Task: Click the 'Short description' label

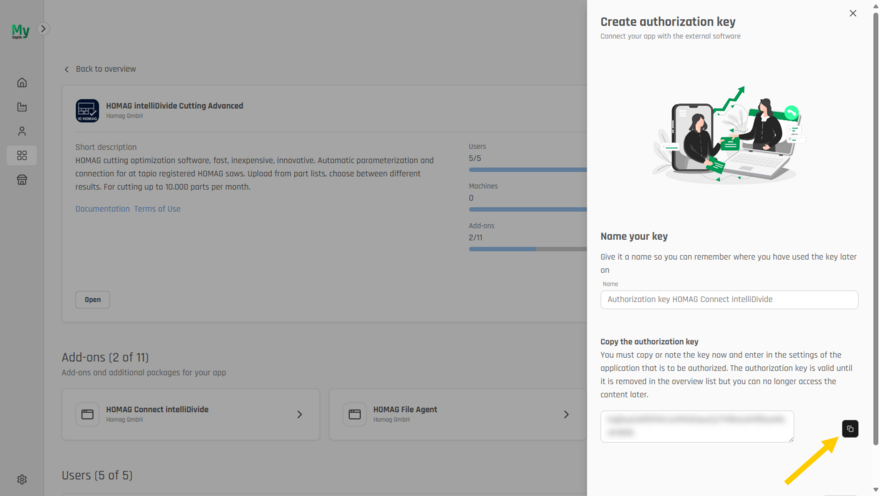Action: click(106, 147)
